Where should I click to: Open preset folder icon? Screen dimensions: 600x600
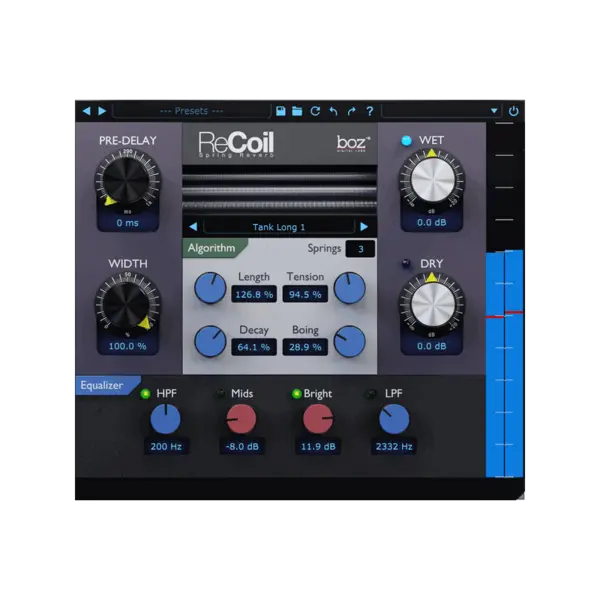click(x=297, y=111)
